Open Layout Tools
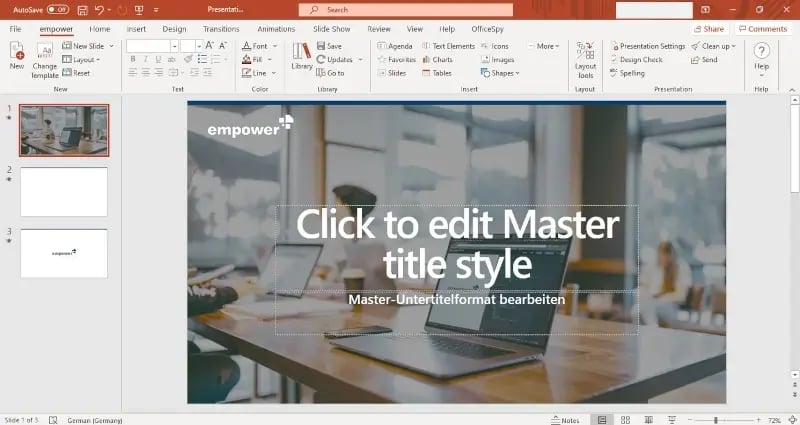800x425 pixels. point(585,61)
